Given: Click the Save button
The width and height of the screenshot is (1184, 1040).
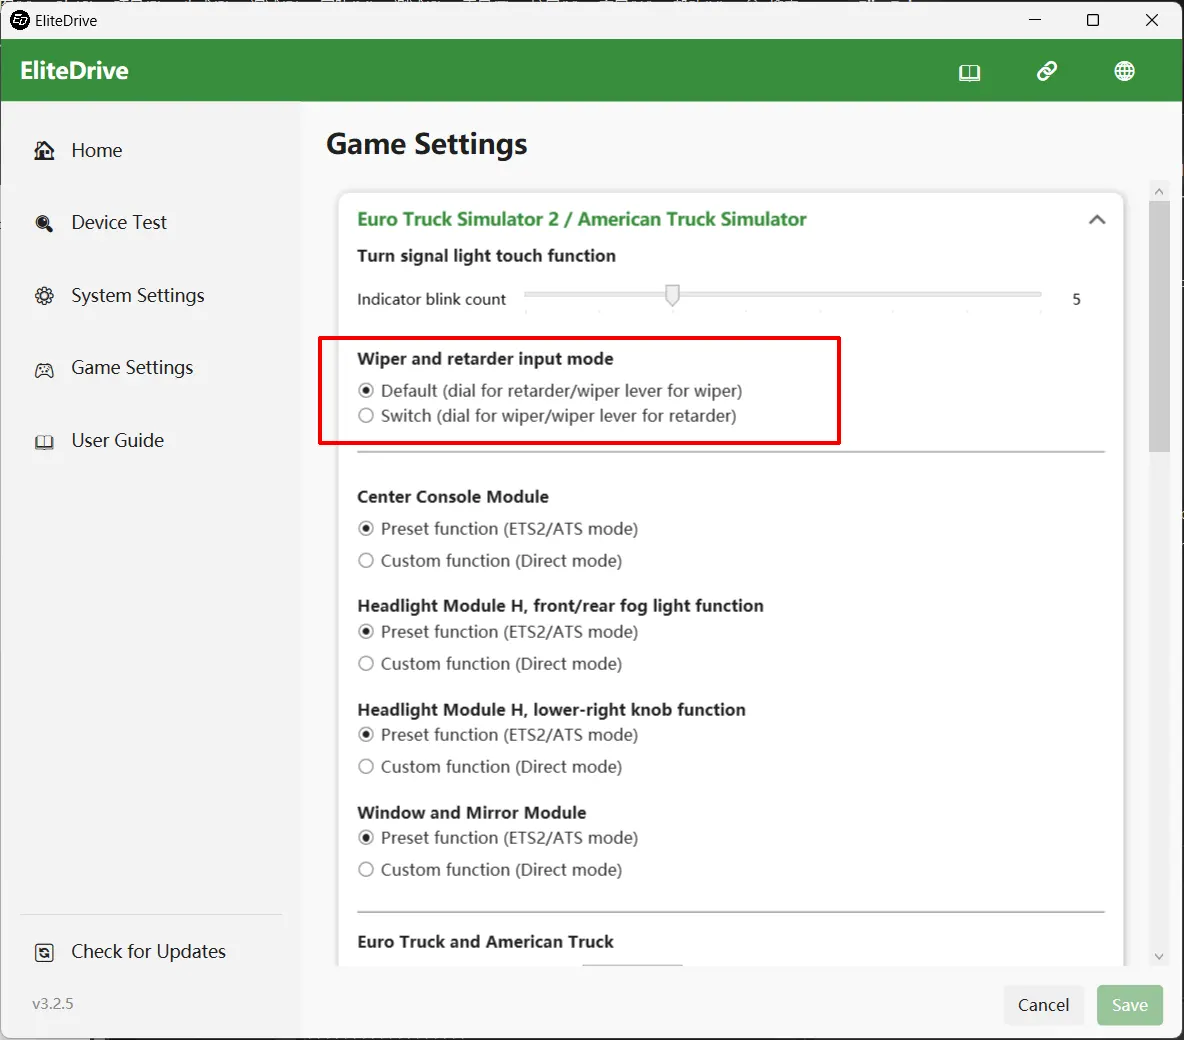Looking at the screenshot, I should [x=1130, y=1005].
